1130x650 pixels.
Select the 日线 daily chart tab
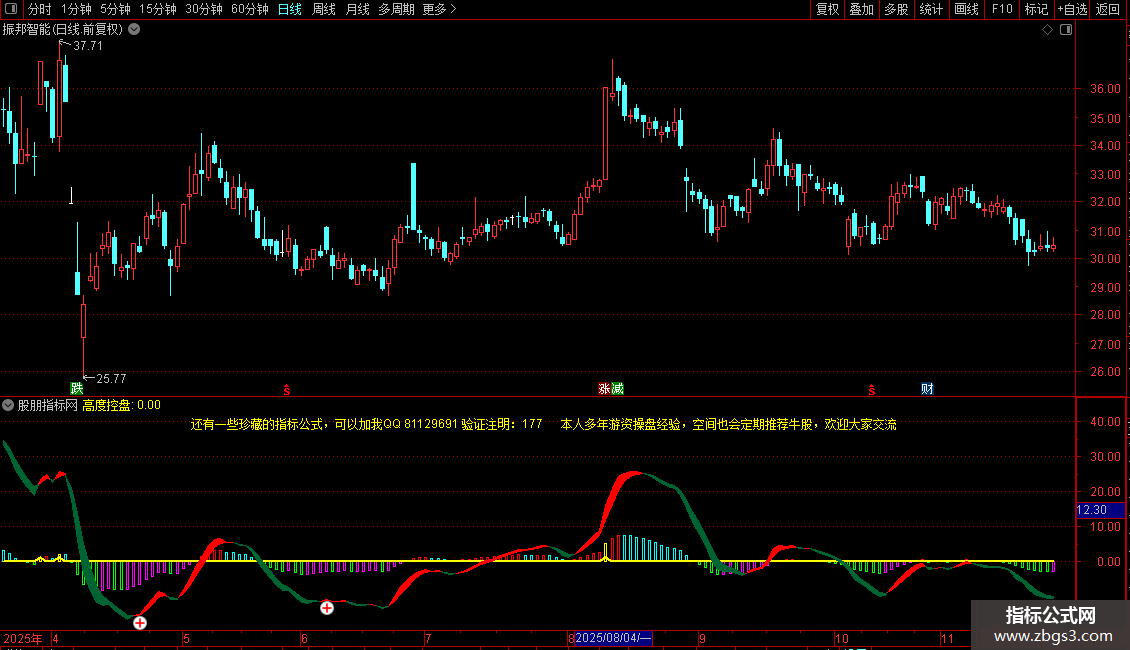pos(290,9)
